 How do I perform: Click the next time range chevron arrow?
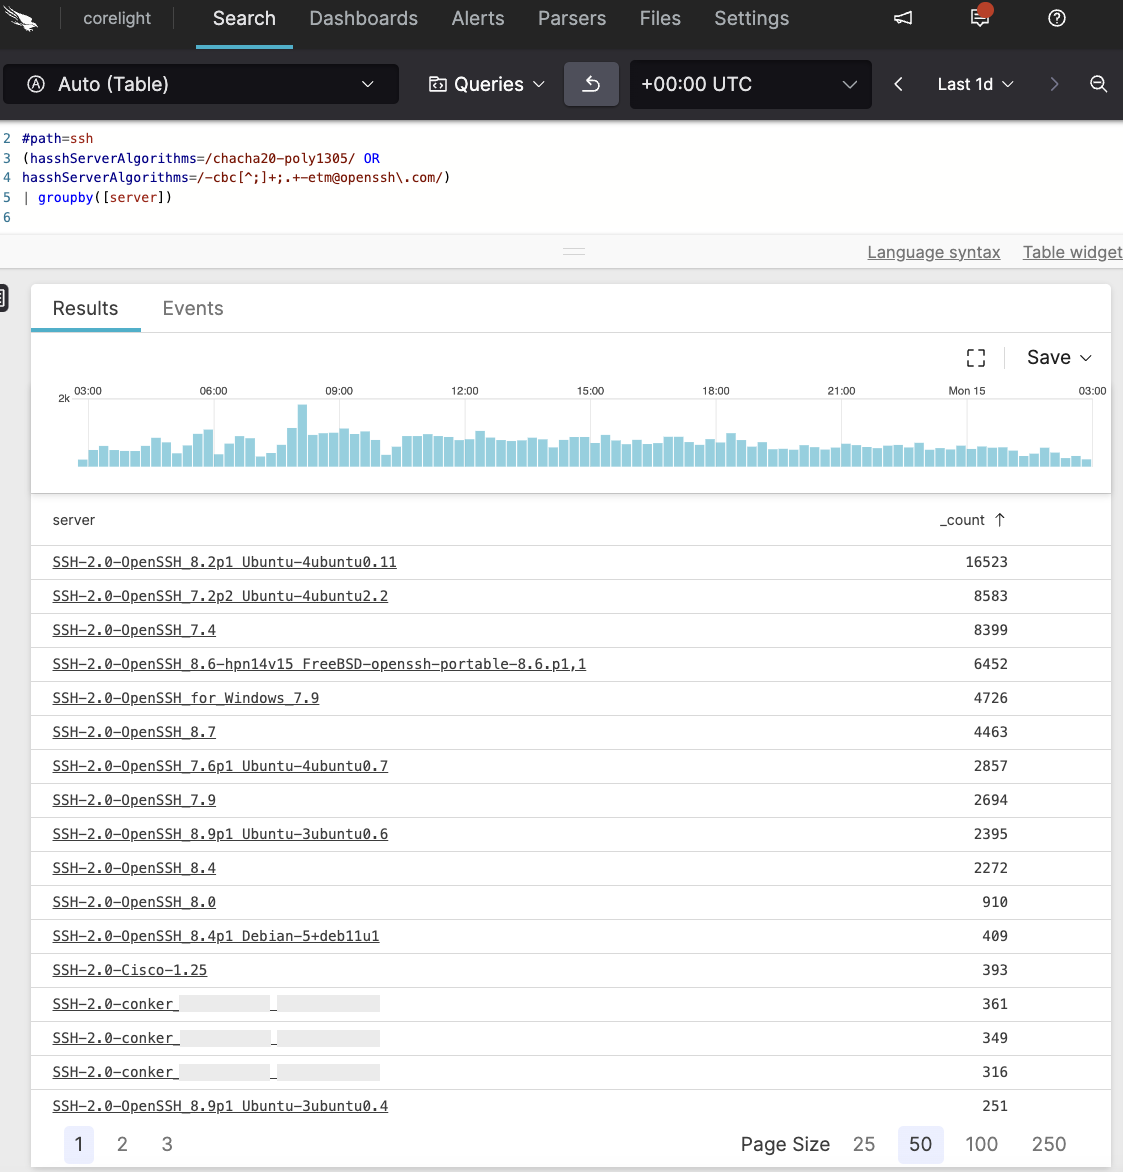coord(1054,85)
